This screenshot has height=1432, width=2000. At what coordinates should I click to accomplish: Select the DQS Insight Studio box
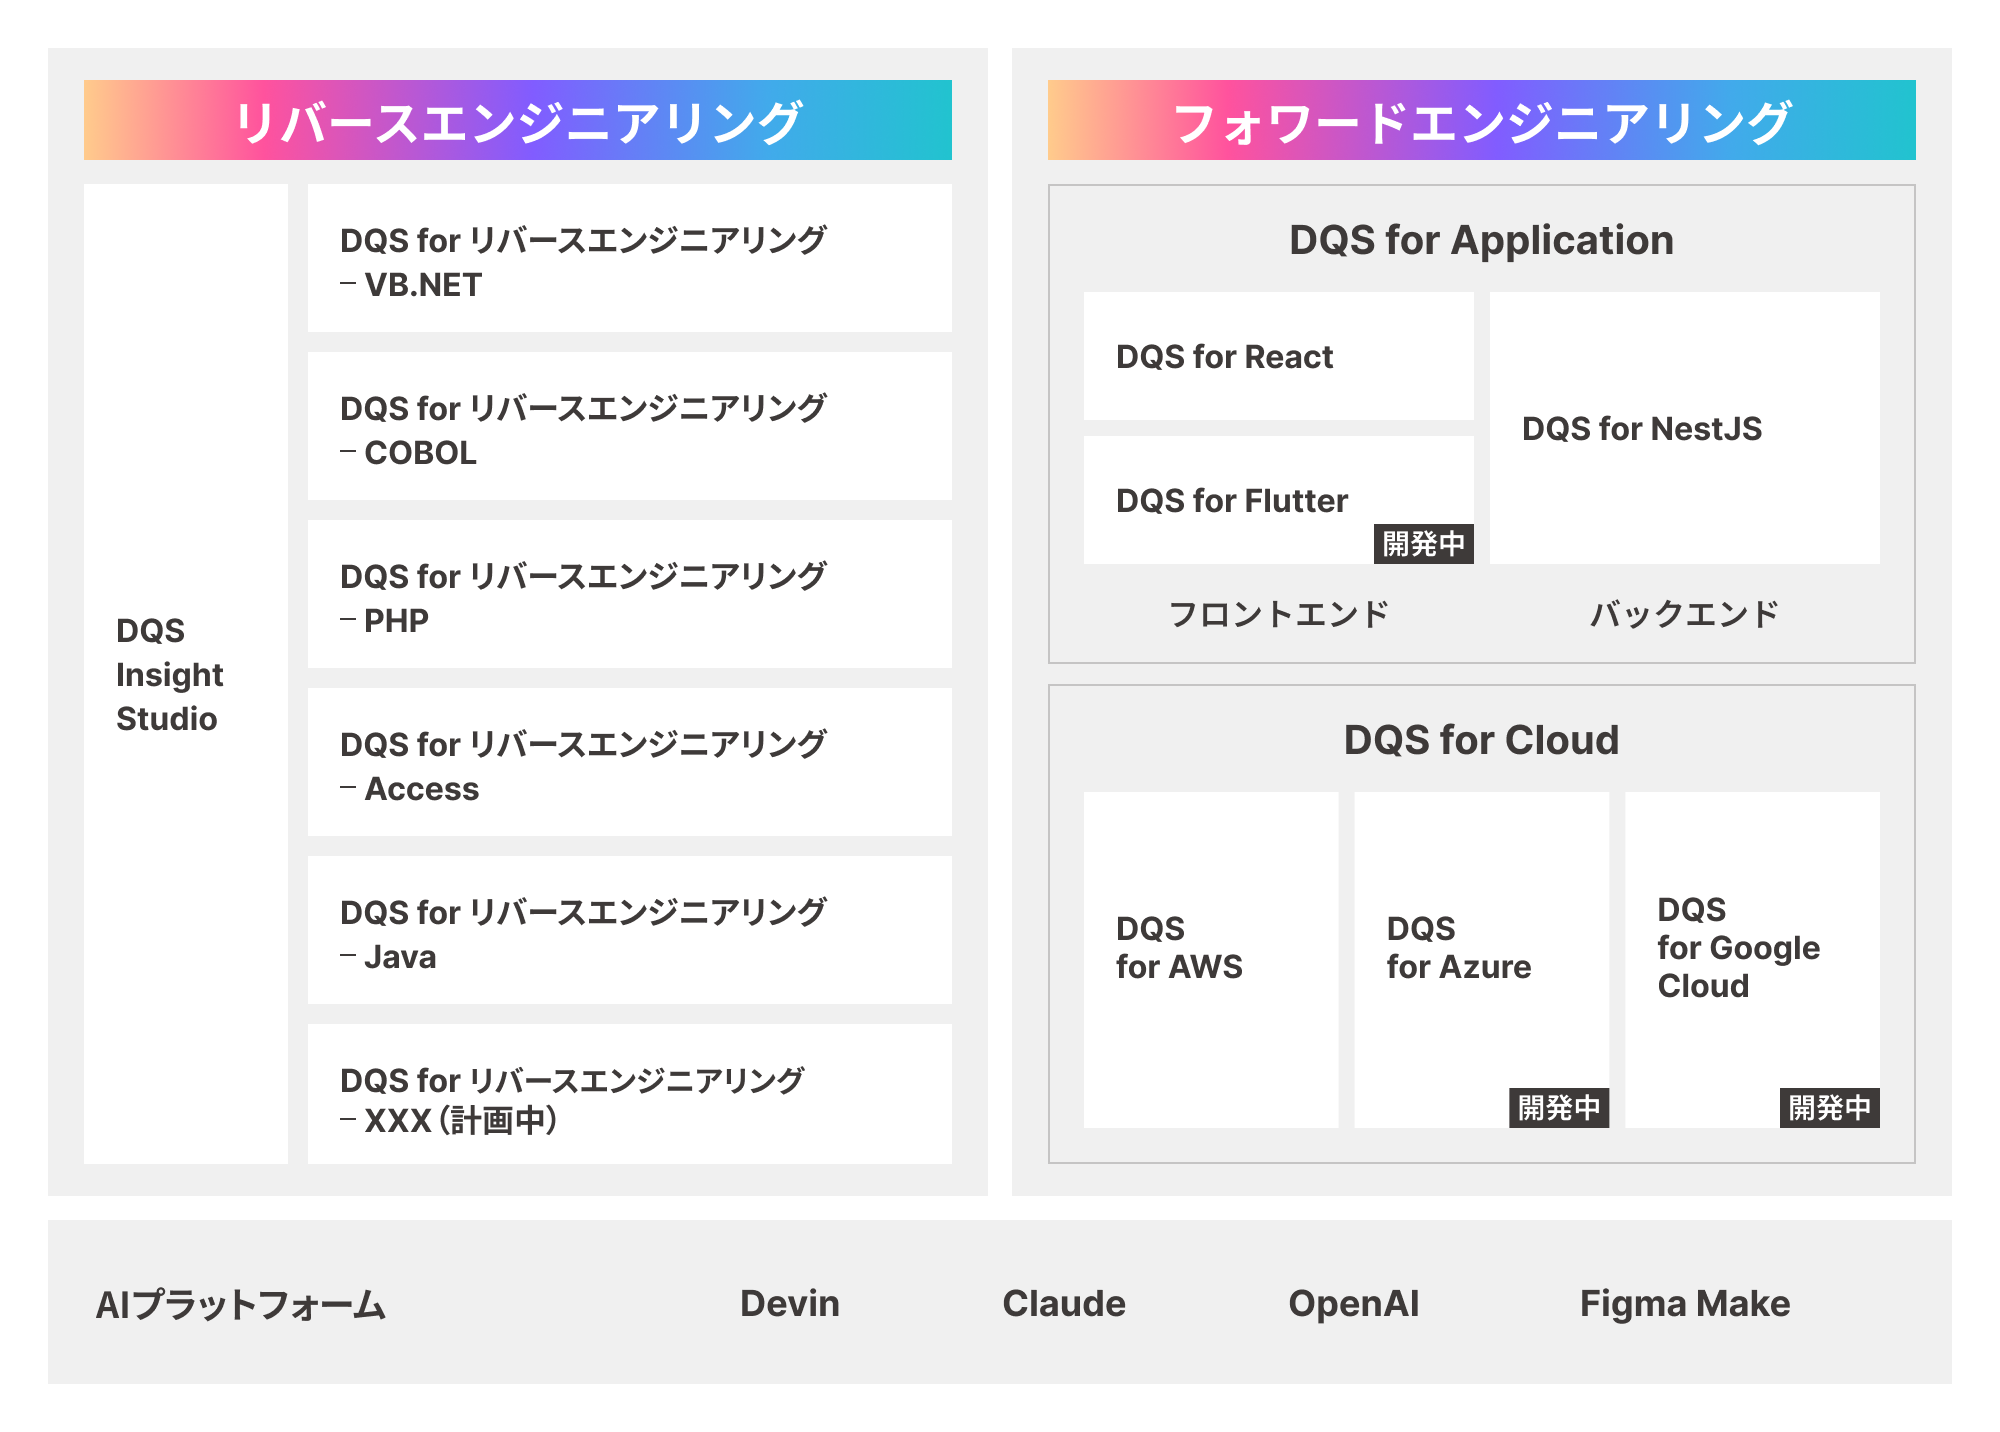(x=186, y=674)
